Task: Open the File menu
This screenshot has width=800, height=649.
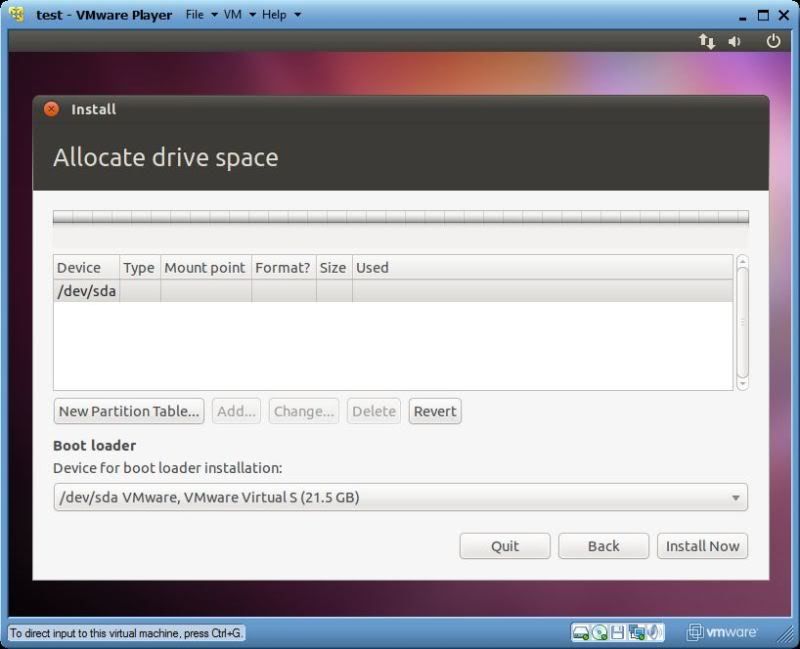Action: click(x=201, y=15)
